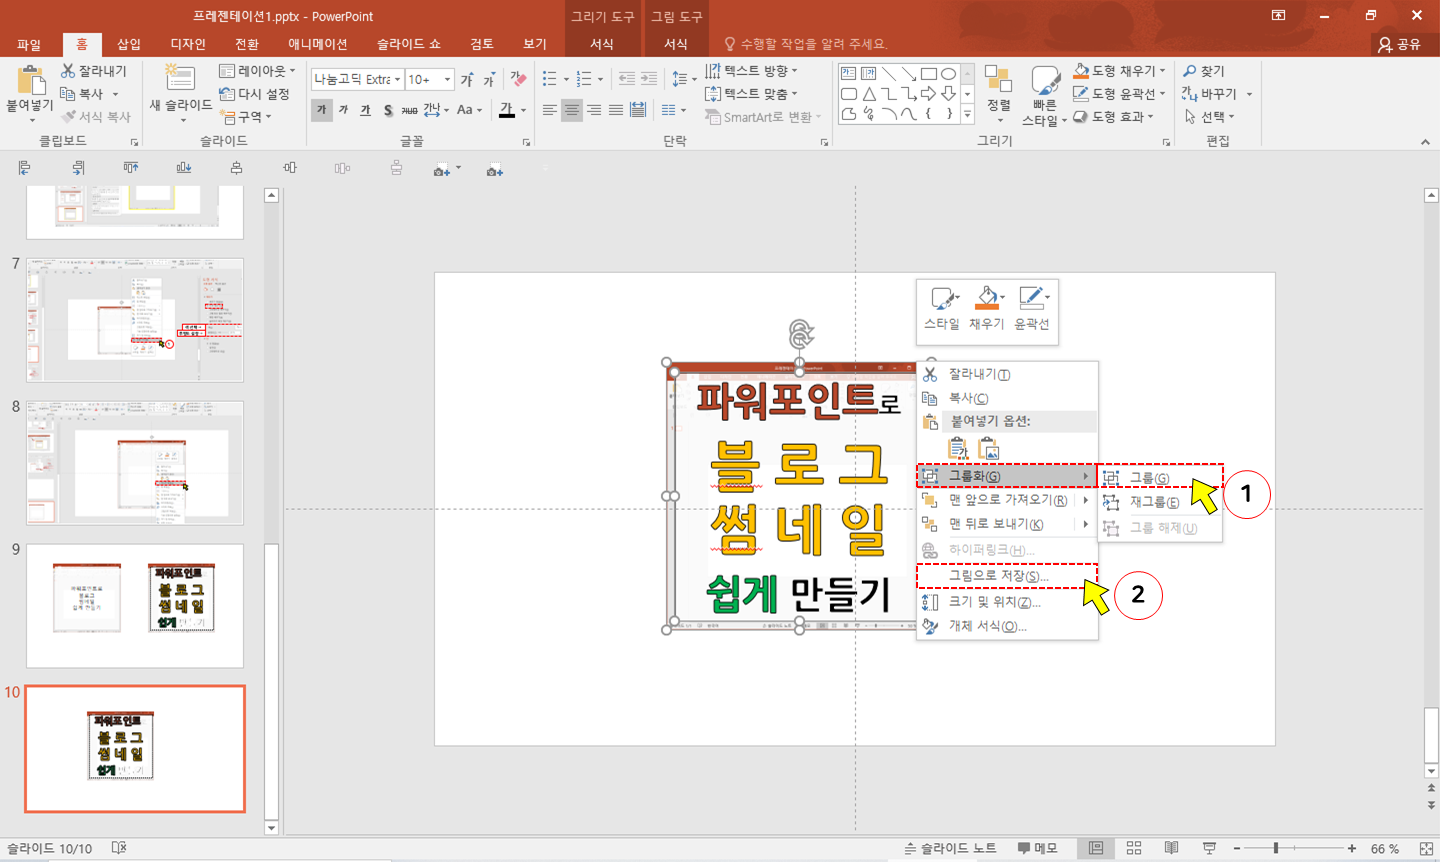This screenshot has height=862, width=1440.
Task: Click Fit slide to window icon
Action: pyautogui.click(x=1426, y=848)
